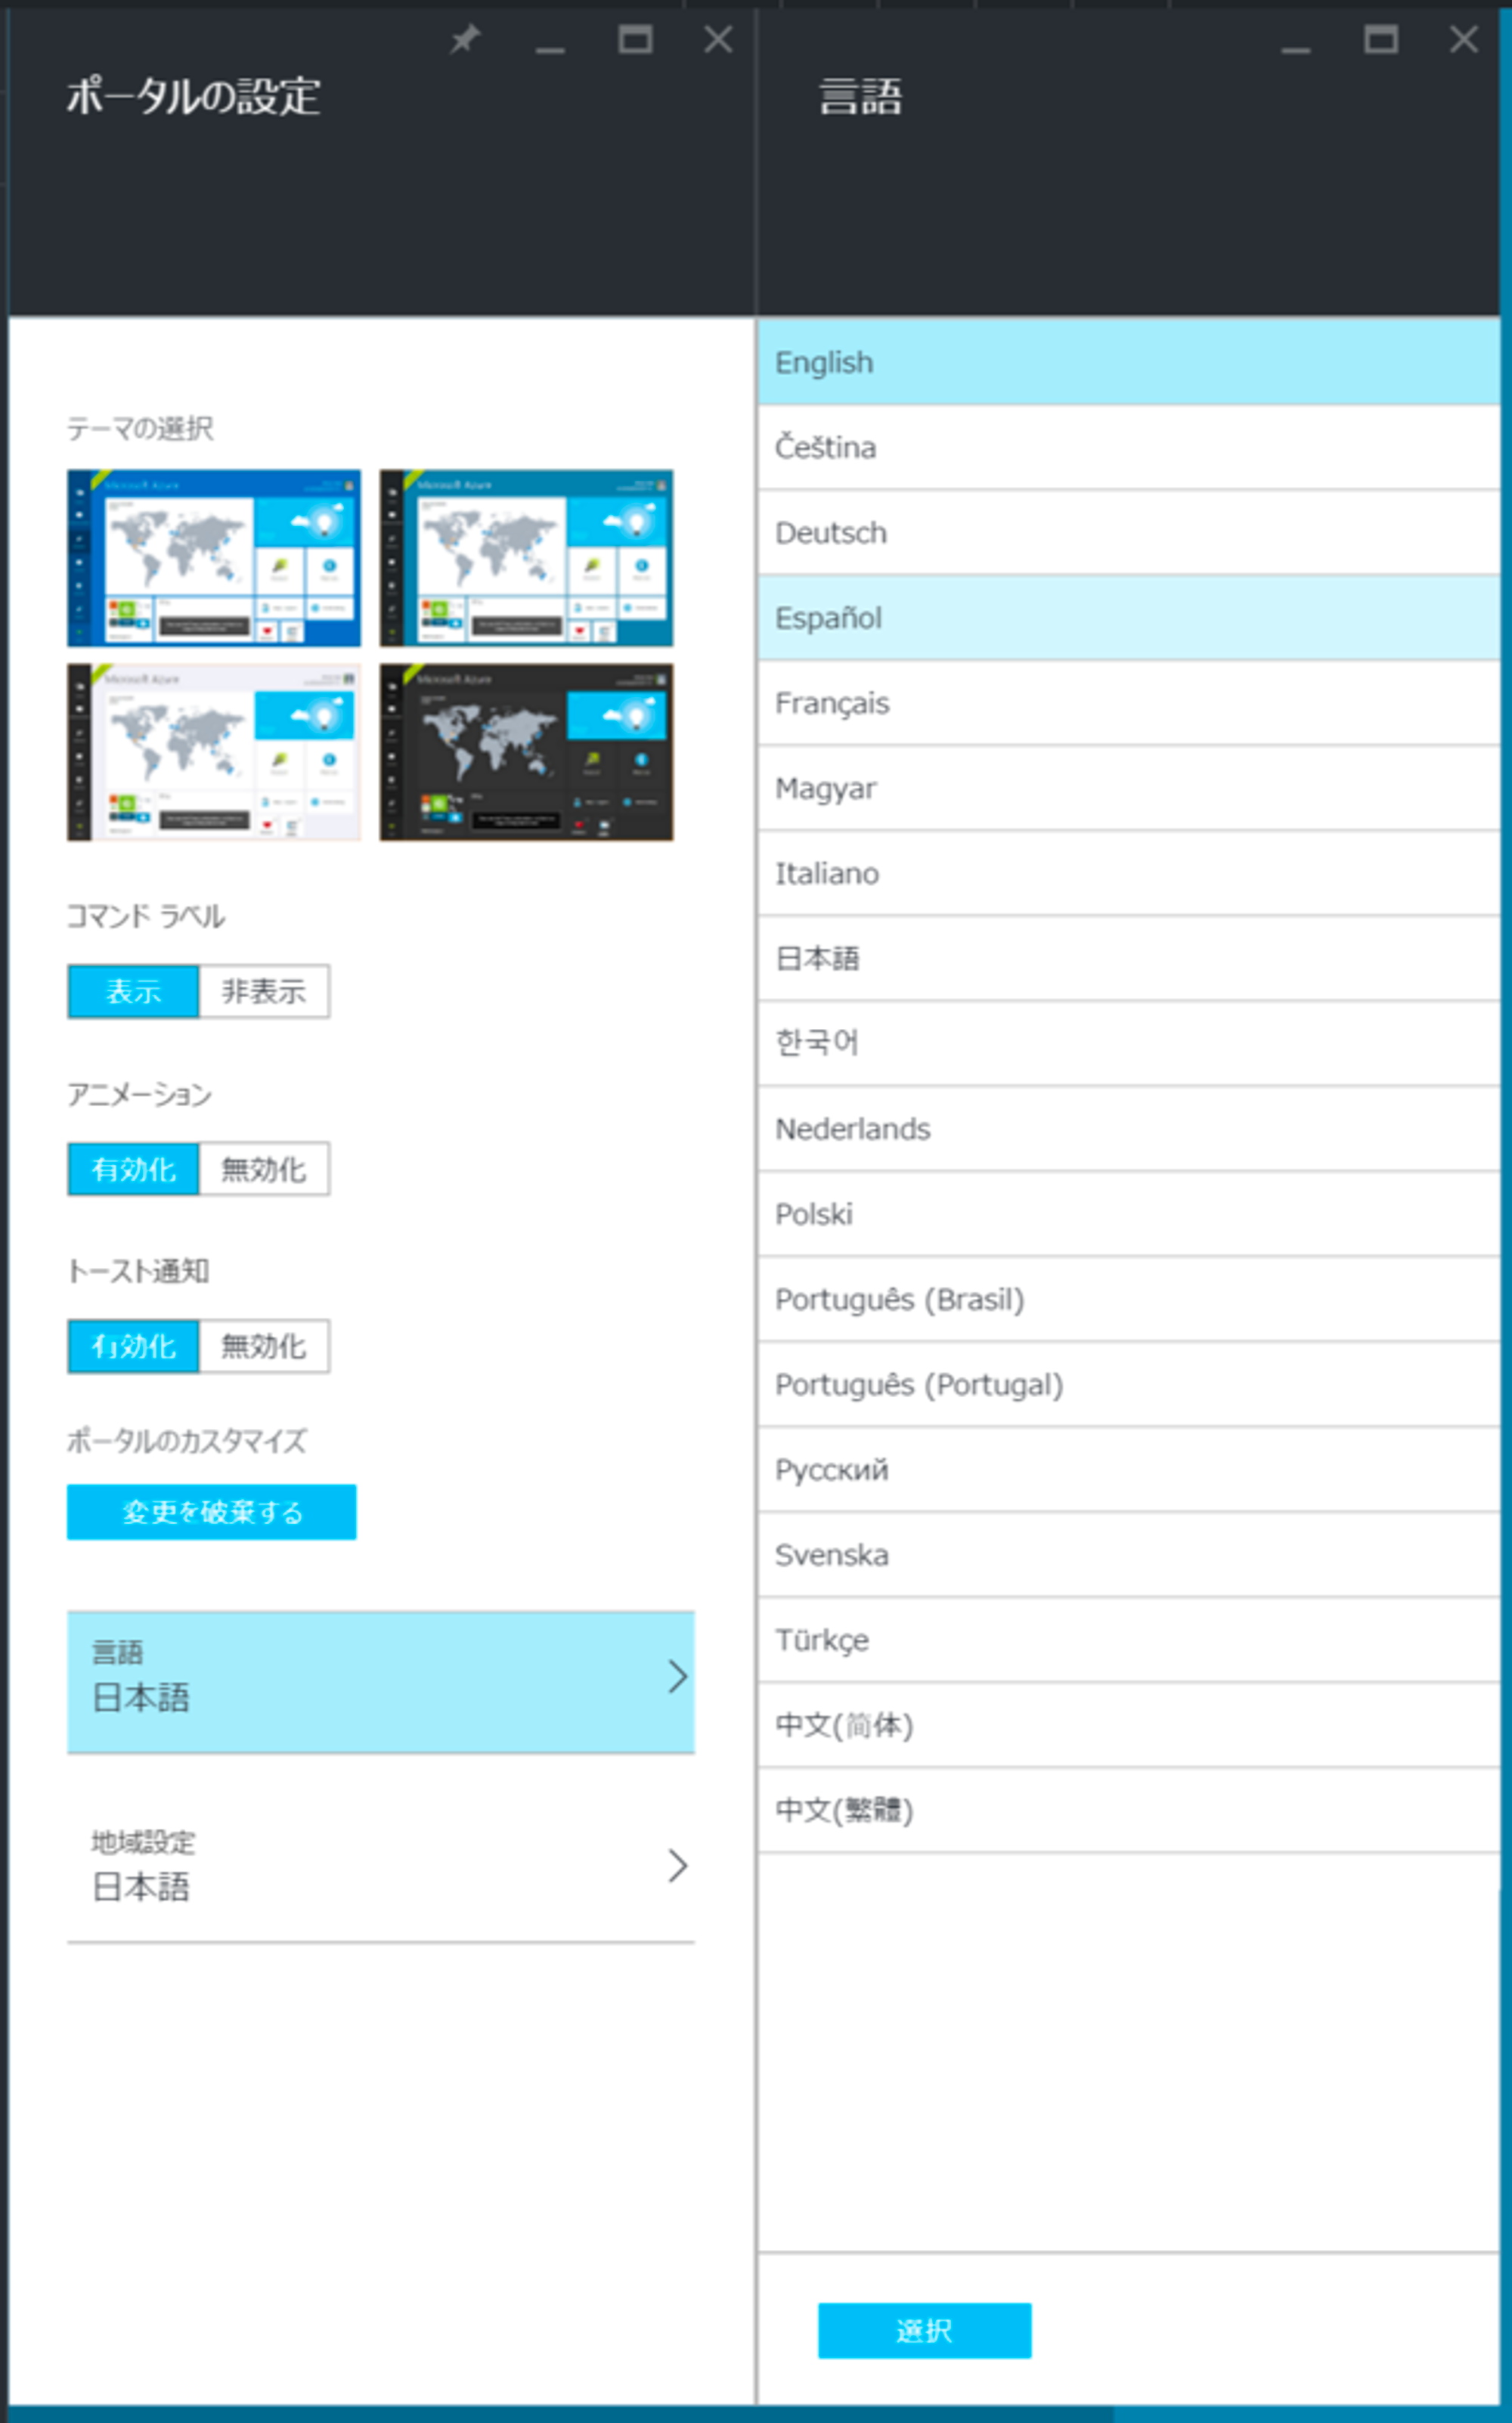Minimize the portal settings blade
The image size is (1512, 2423).
click(x=550, y=47)
